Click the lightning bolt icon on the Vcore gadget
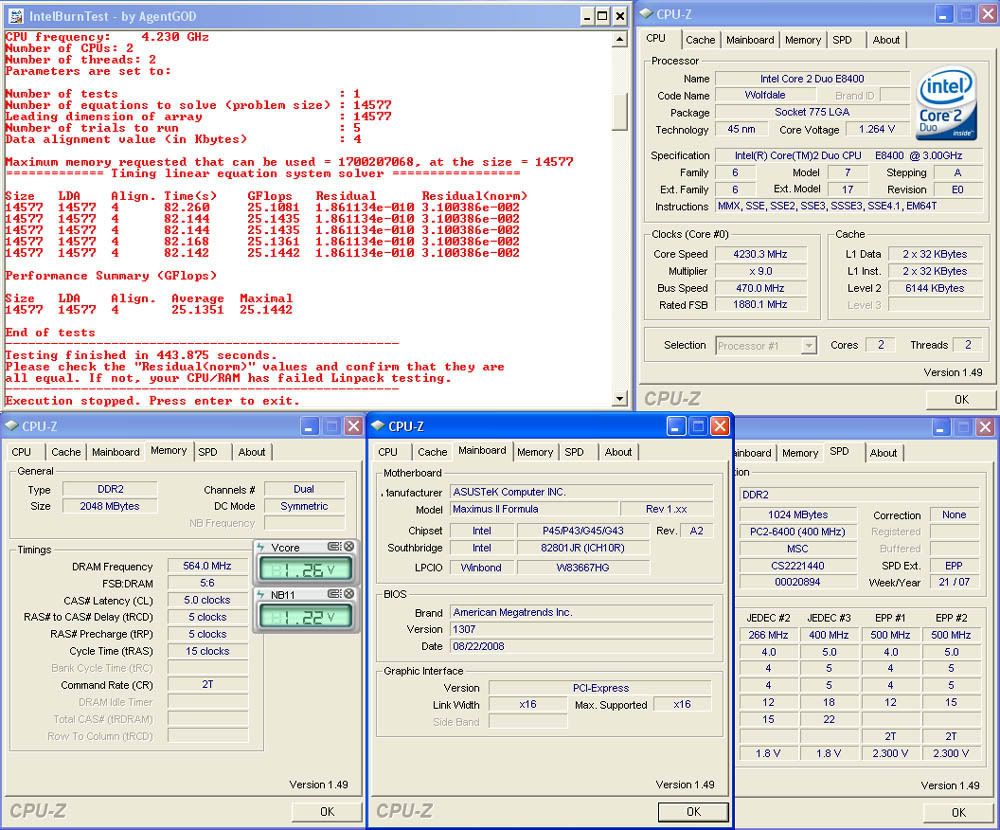This screenshot has height=830, width=1000. coord(261,547)
